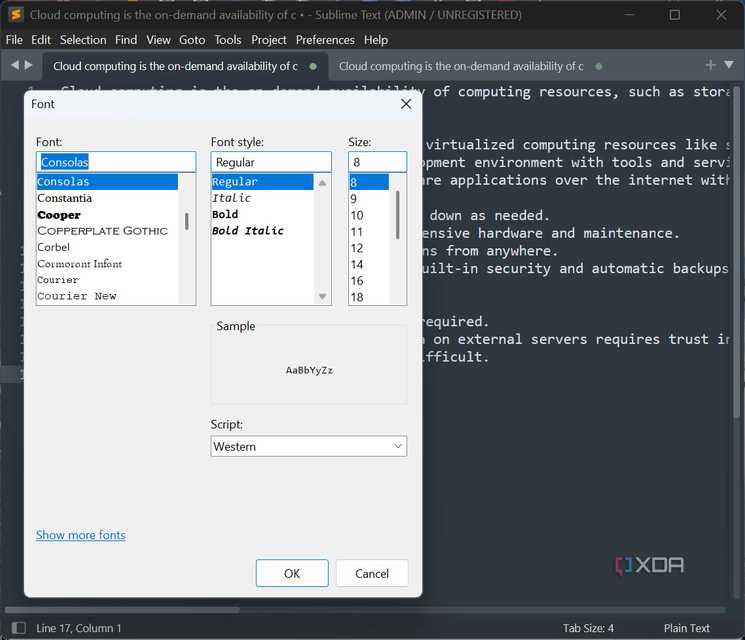
Task: Switch to the first Cloud computing tab
Action: click(185, 66)
